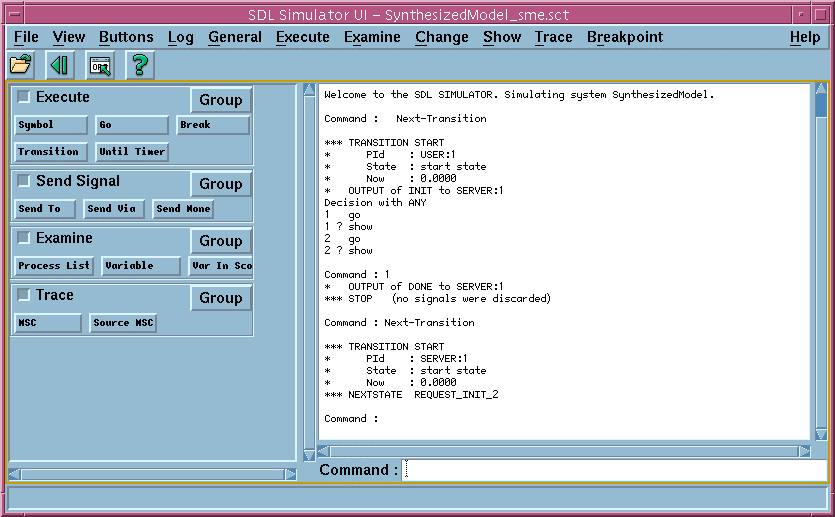The width and height of the screenshot is (835, 517).
Task: Toggle the Examine module checkbox
Action: click(23, 237)
